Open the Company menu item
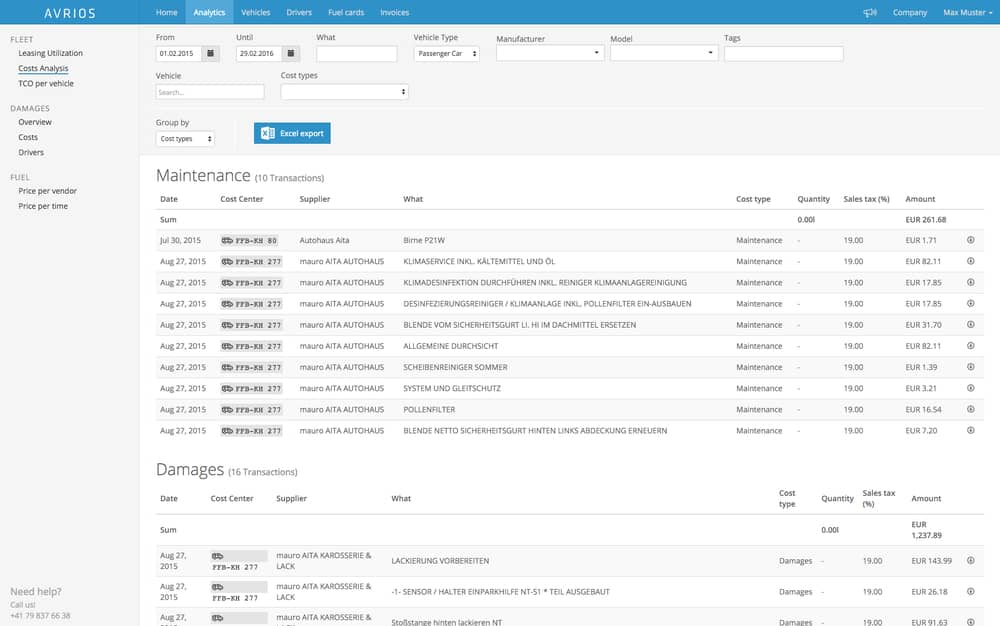 tap(910, 12)
